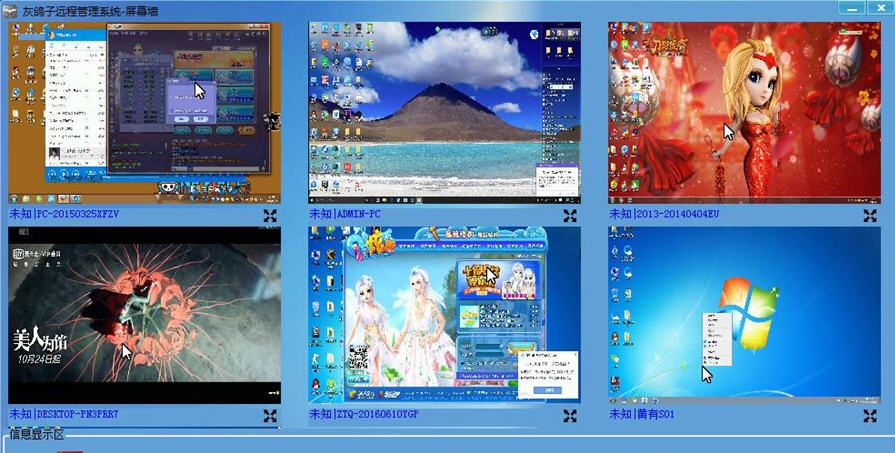Select the ADMIN-PC mountain desktop thumbnail
This screenshot has width=895, height=453.
444,112
